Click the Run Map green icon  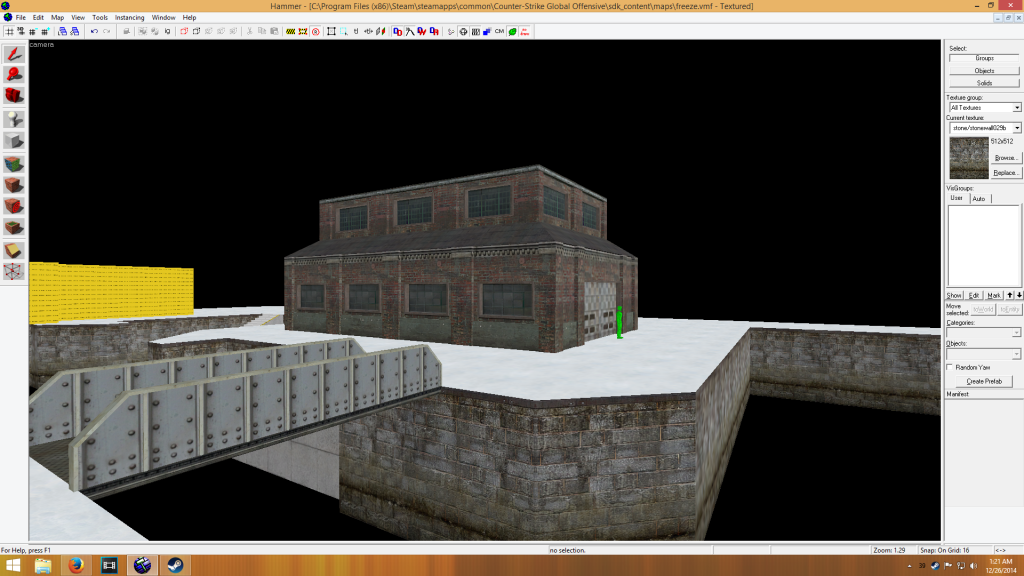(x=513, y=31)
